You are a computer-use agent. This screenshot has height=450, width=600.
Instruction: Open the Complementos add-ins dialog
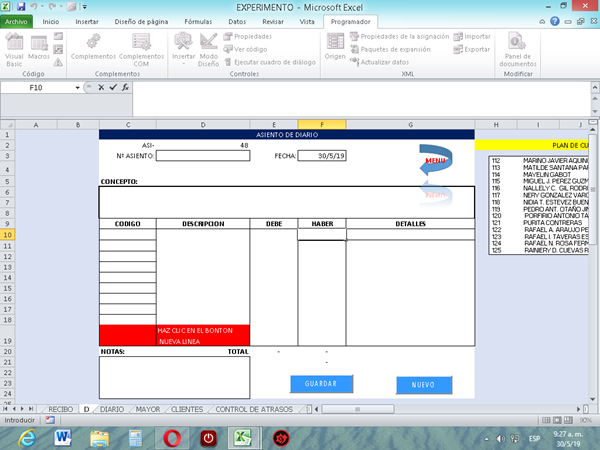[93, 47]
